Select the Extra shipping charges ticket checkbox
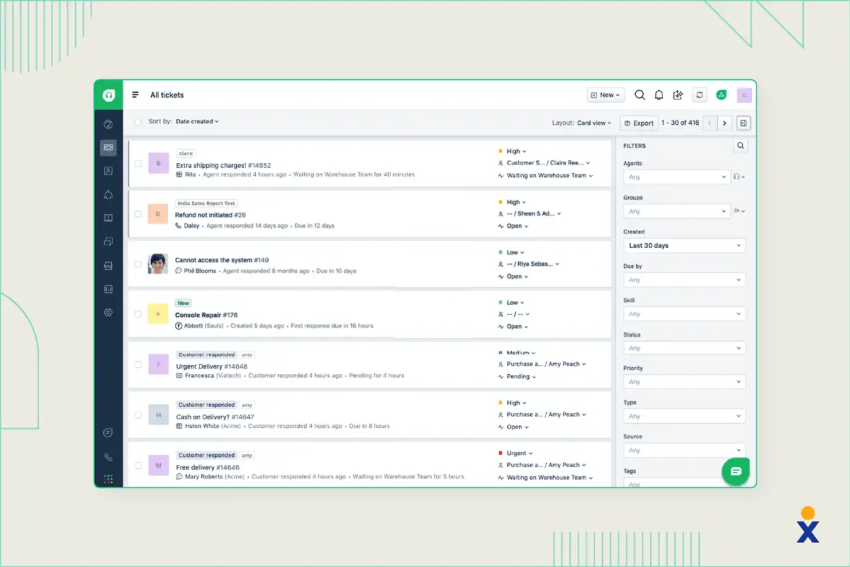Image resolution: width=850 pixels, height=567 pixels. click(x=138, y=163)
